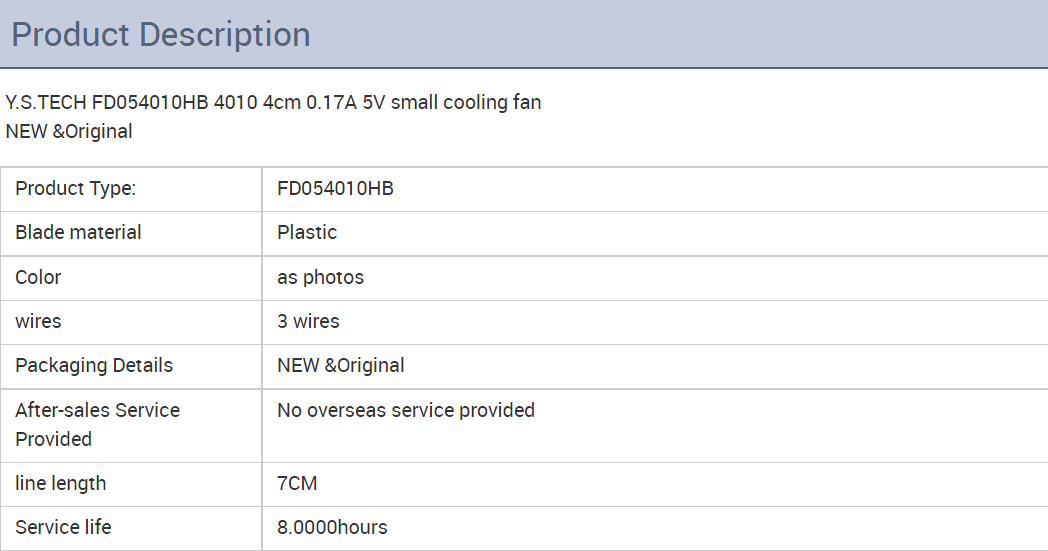Screen dimensions: 1048x551
Task: Select the Color label cell
Action: click(131, 278)
